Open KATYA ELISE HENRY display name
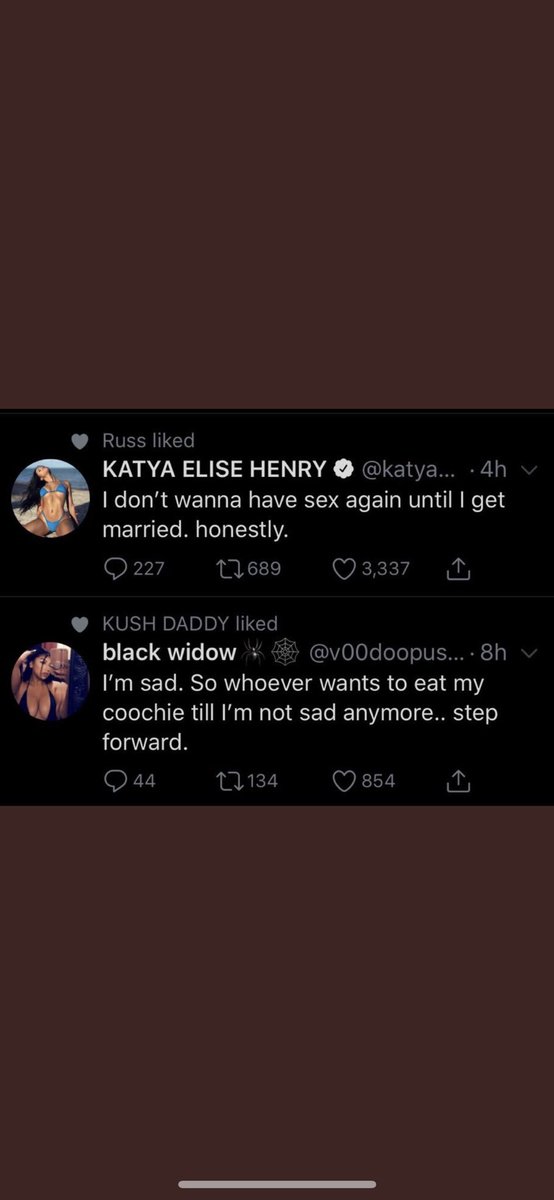The image size is (554, 1200). pos(215,468)
